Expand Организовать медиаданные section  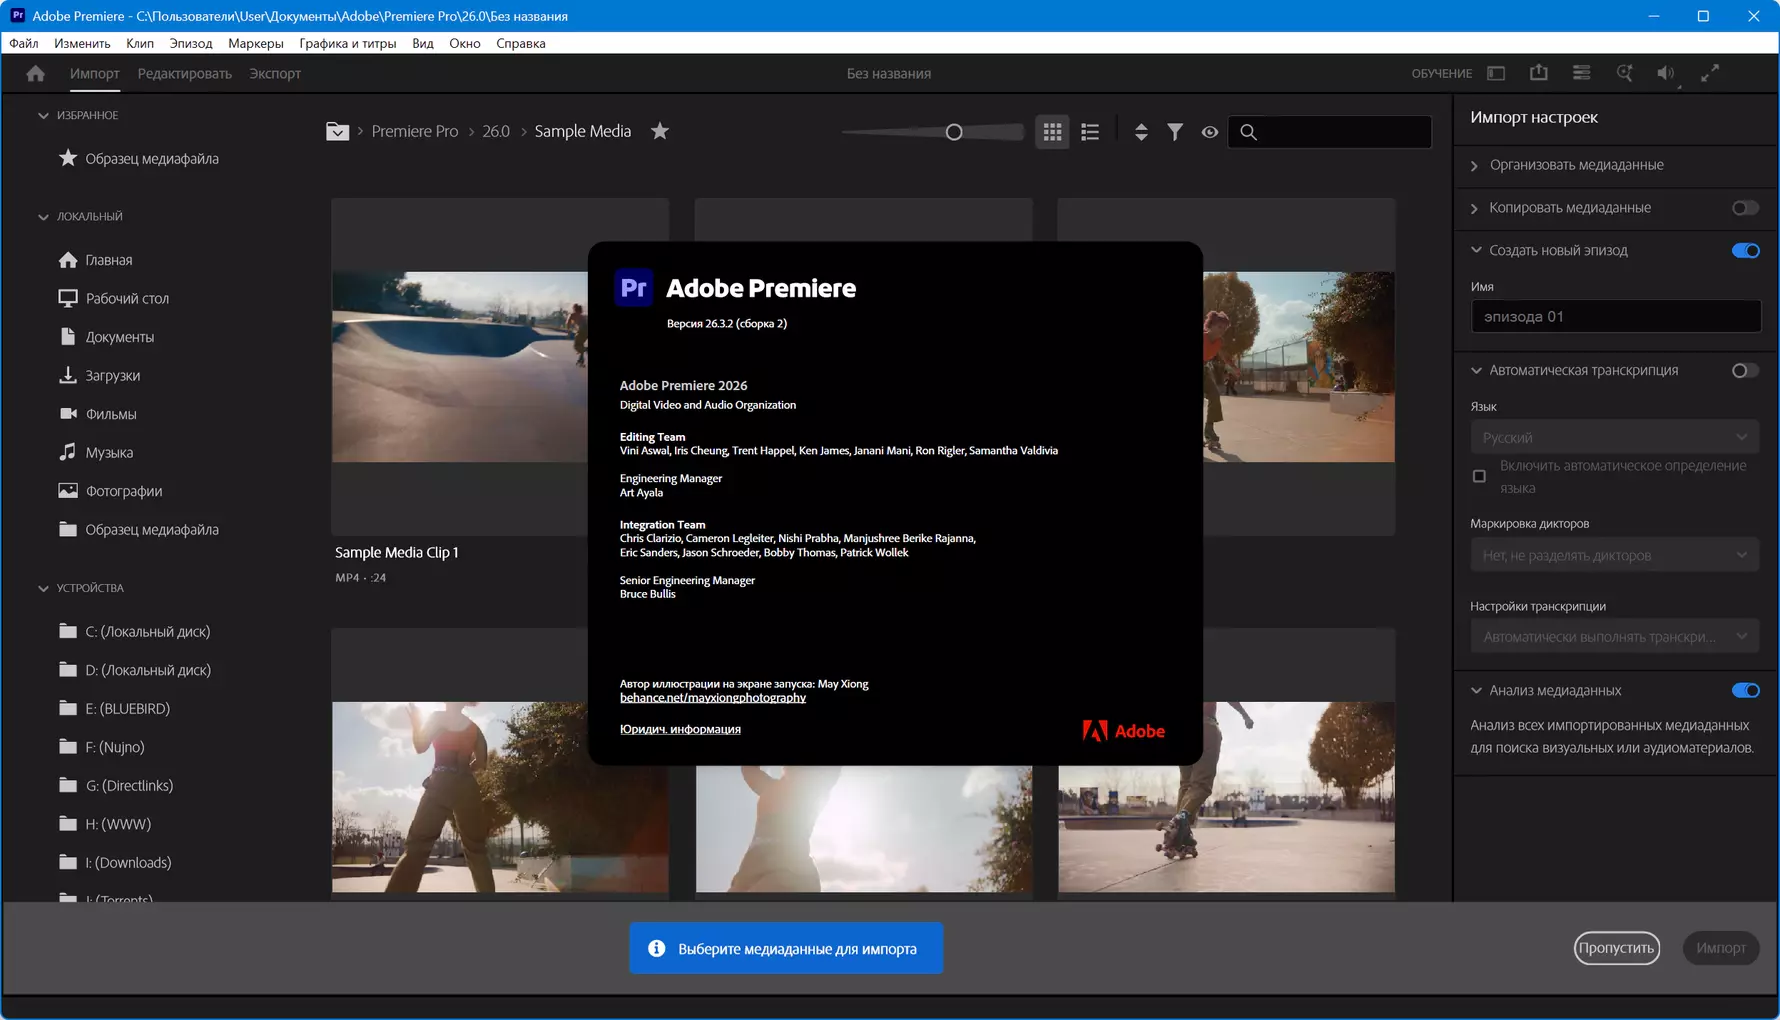tap(1475, 166)
